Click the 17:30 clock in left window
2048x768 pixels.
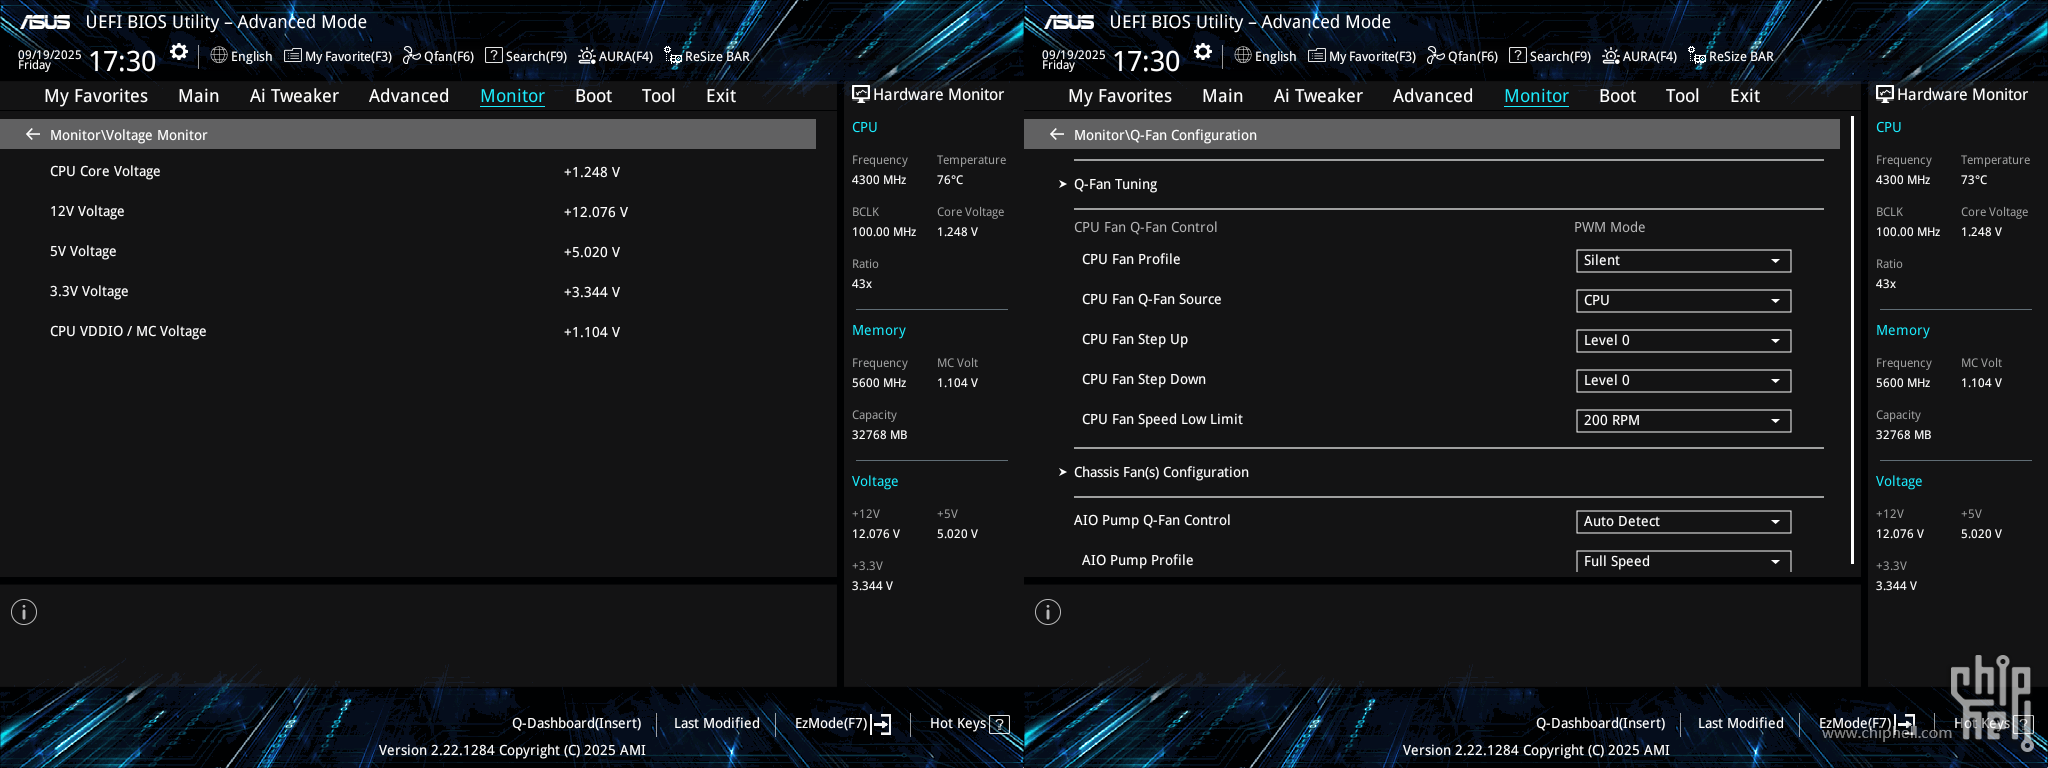coord(122,61)
